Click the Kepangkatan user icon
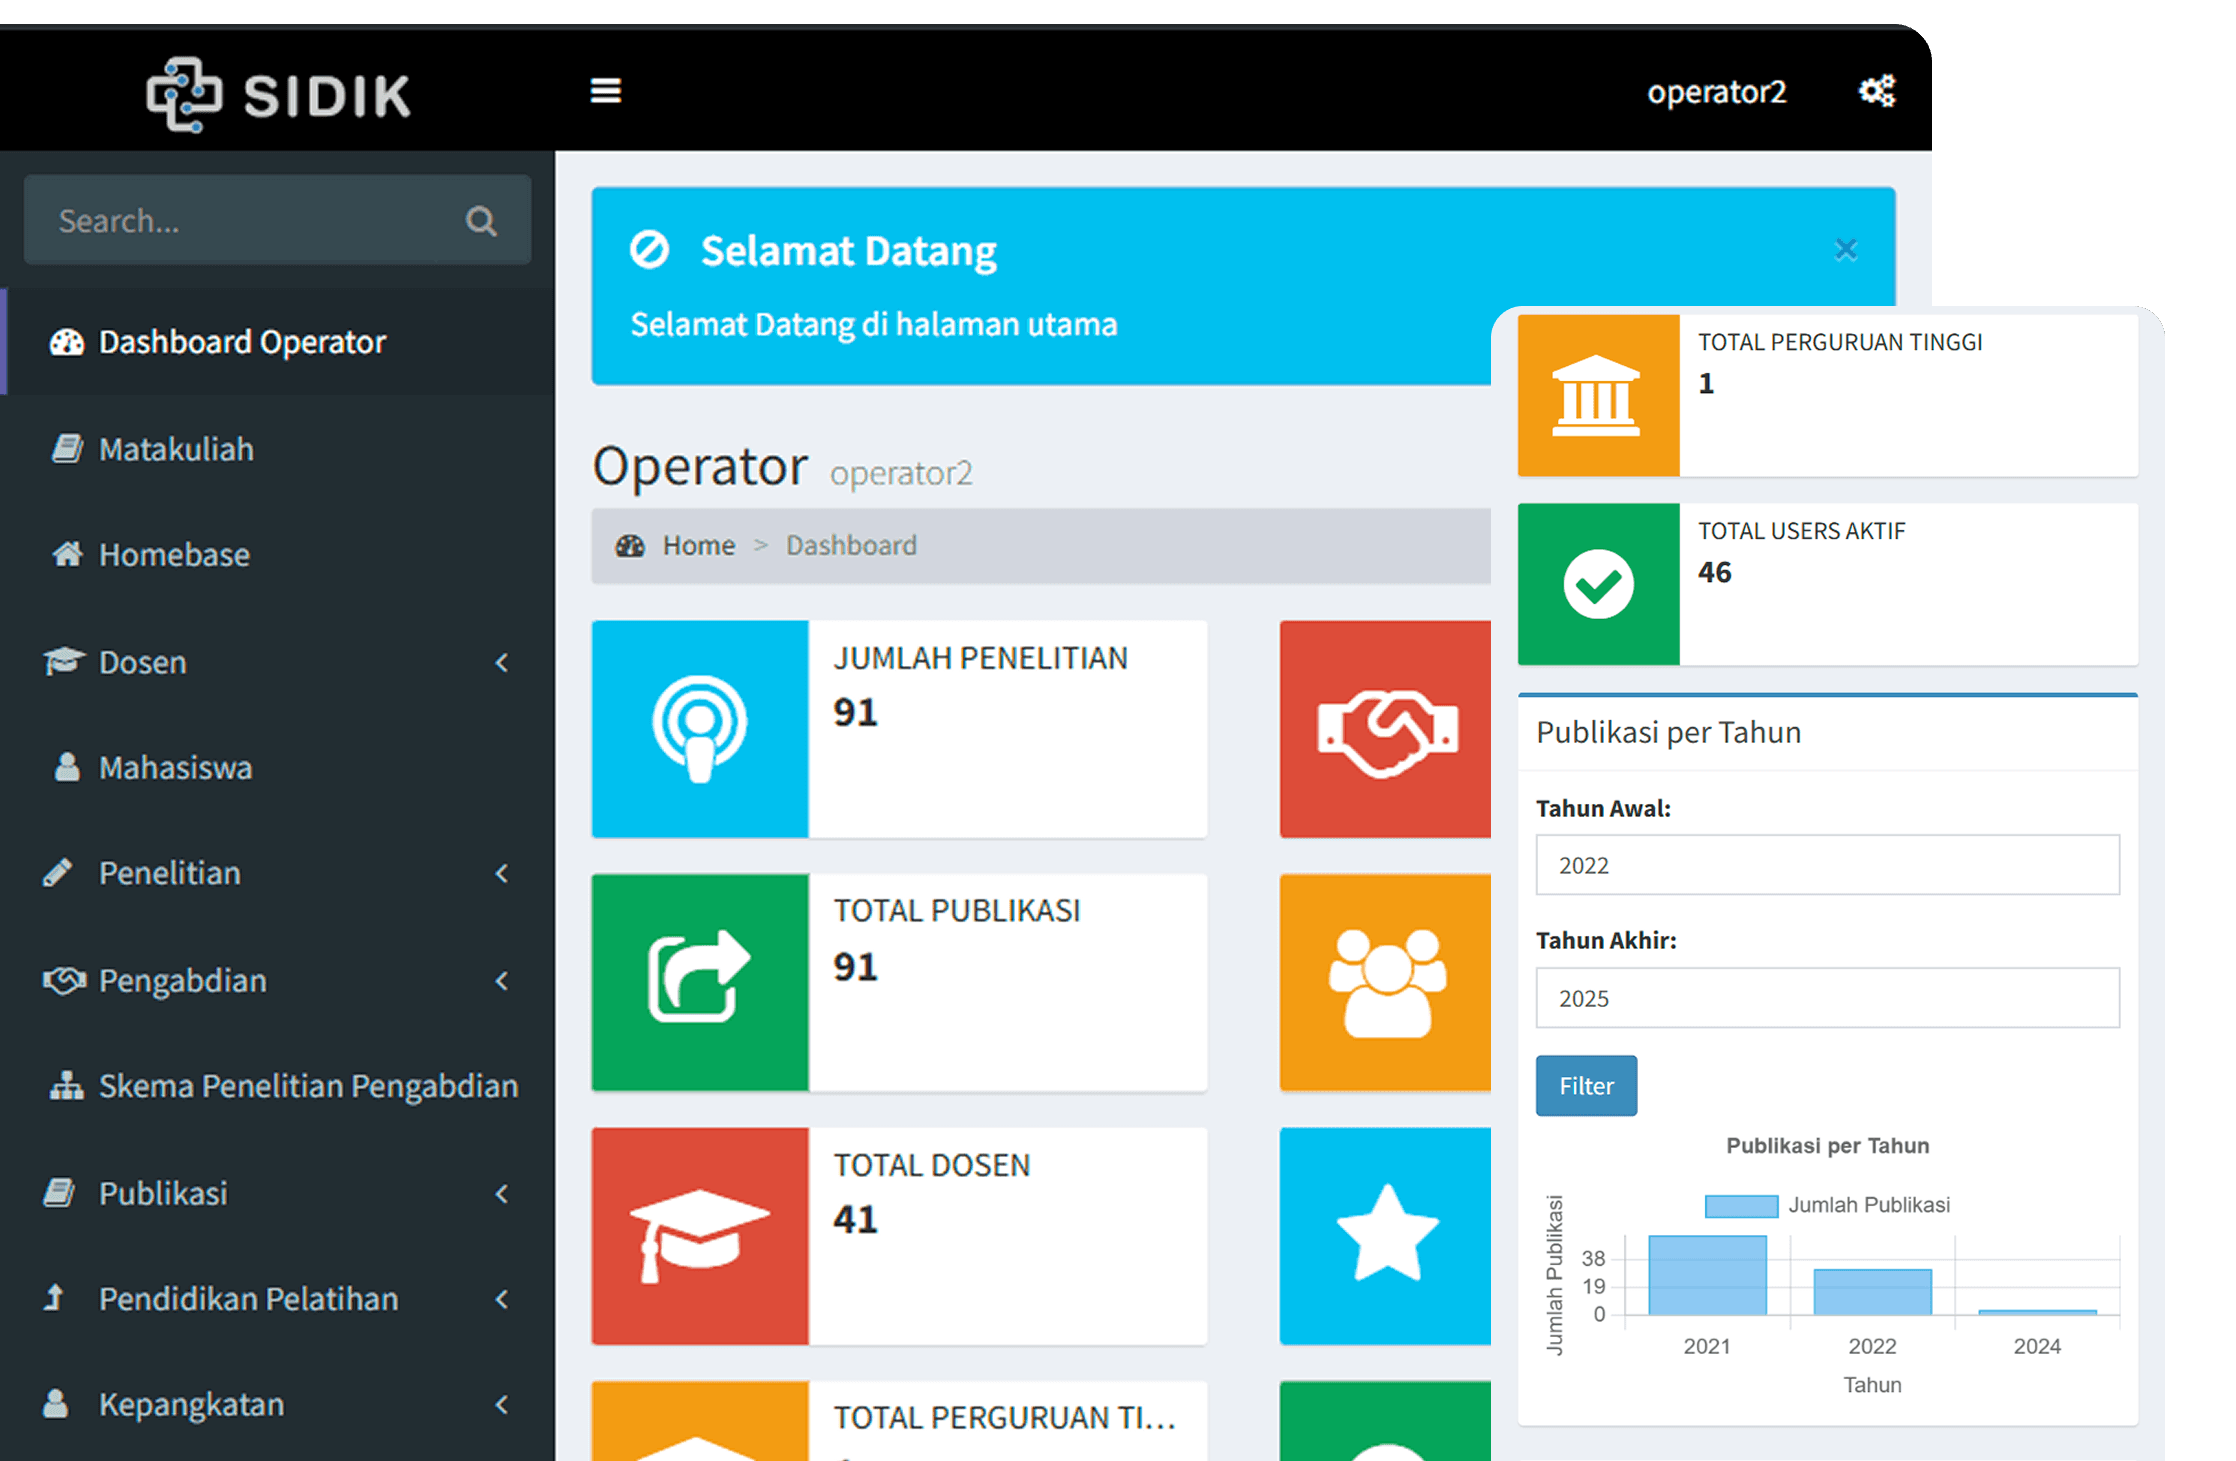The image size is (2236, 1461). pos(56,1404)
